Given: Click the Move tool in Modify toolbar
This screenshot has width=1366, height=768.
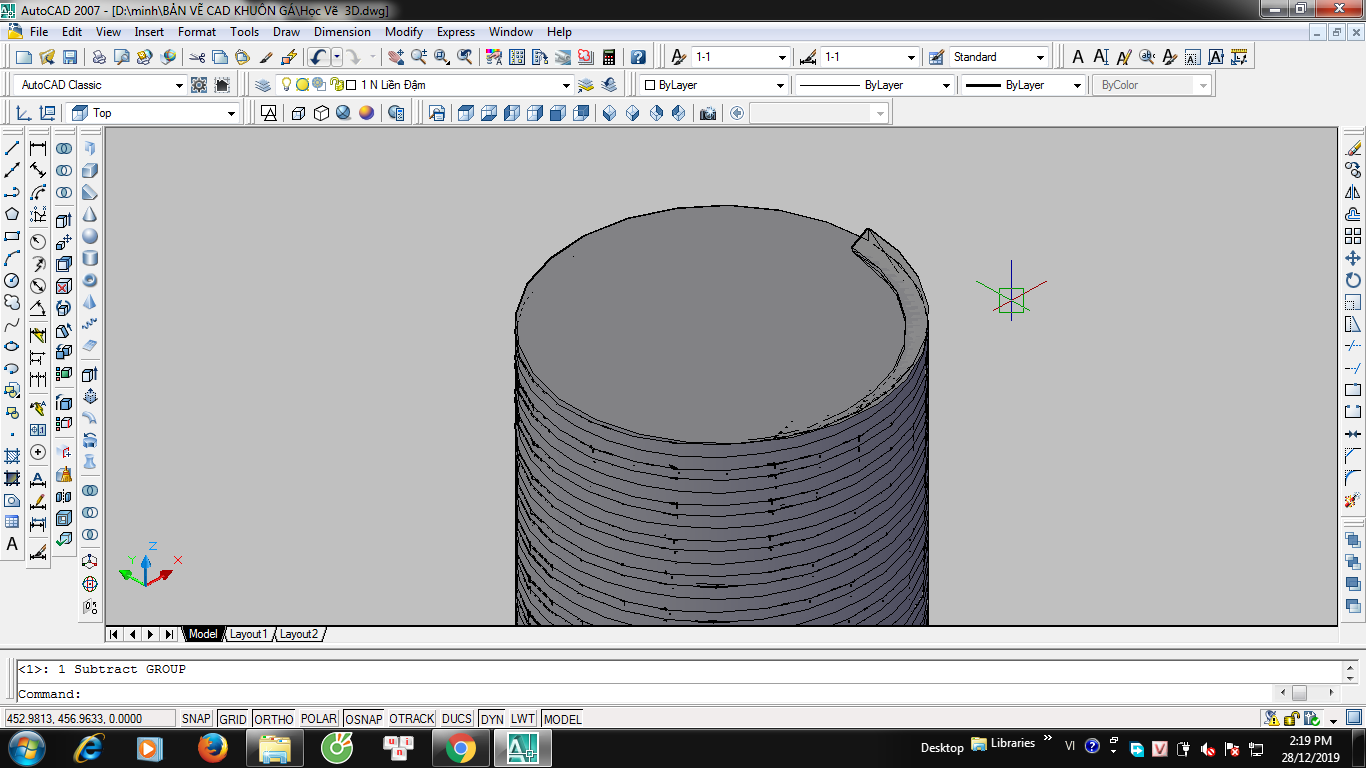Looking at the screenshot, I should coord(1353,258).
